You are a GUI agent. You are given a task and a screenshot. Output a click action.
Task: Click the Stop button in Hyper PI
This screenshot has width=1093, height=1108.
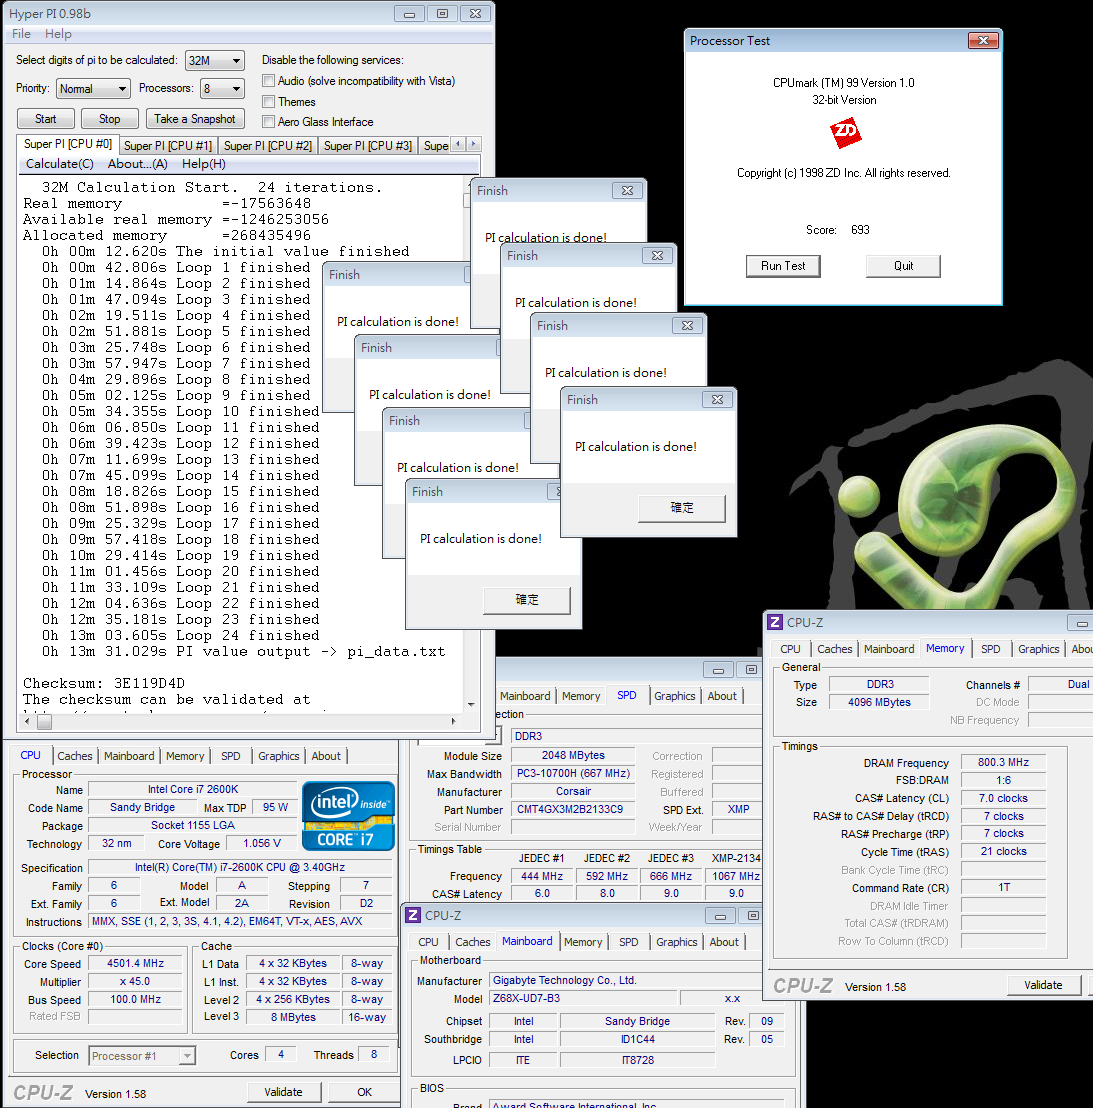(x=110, y=119)
